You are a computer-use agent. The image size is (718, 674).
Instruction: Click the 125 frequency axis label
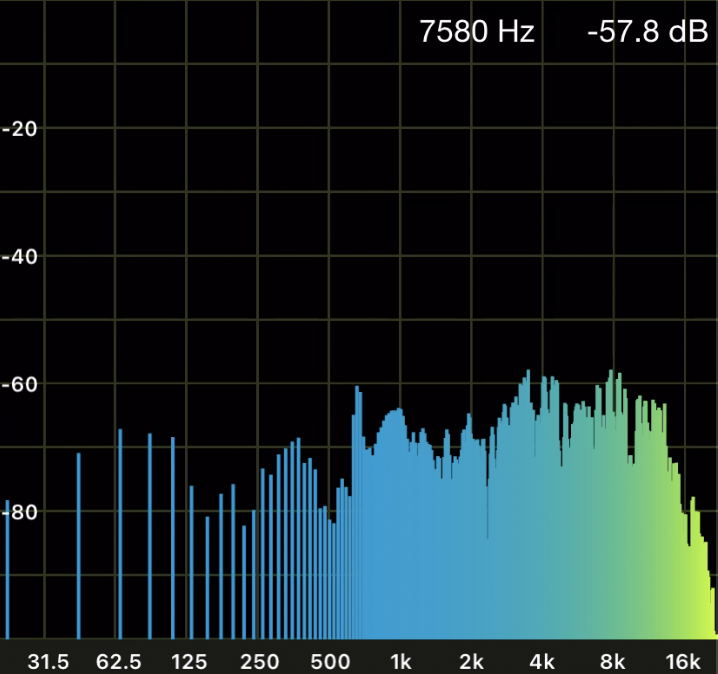(189, 662)
